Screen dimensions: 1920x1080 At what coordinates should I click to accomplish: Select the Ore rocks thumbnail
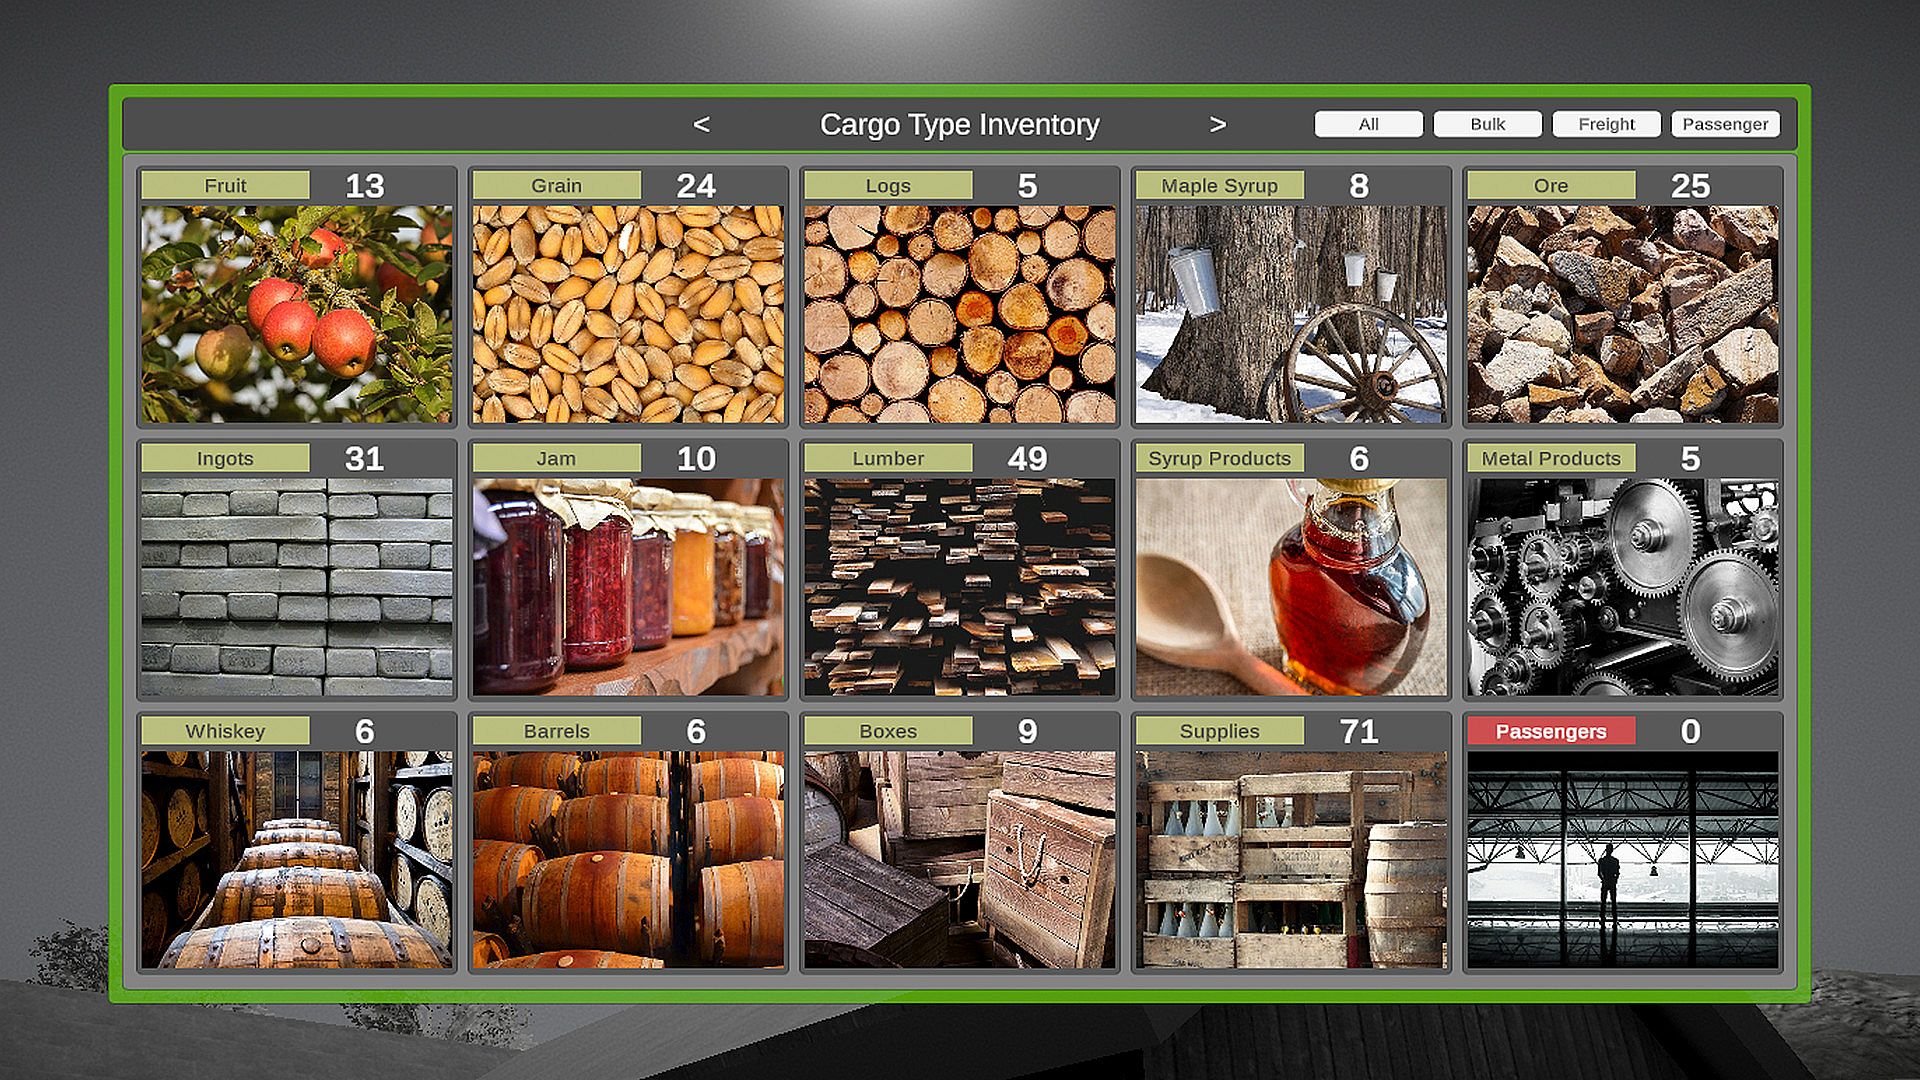[1622, 314]
